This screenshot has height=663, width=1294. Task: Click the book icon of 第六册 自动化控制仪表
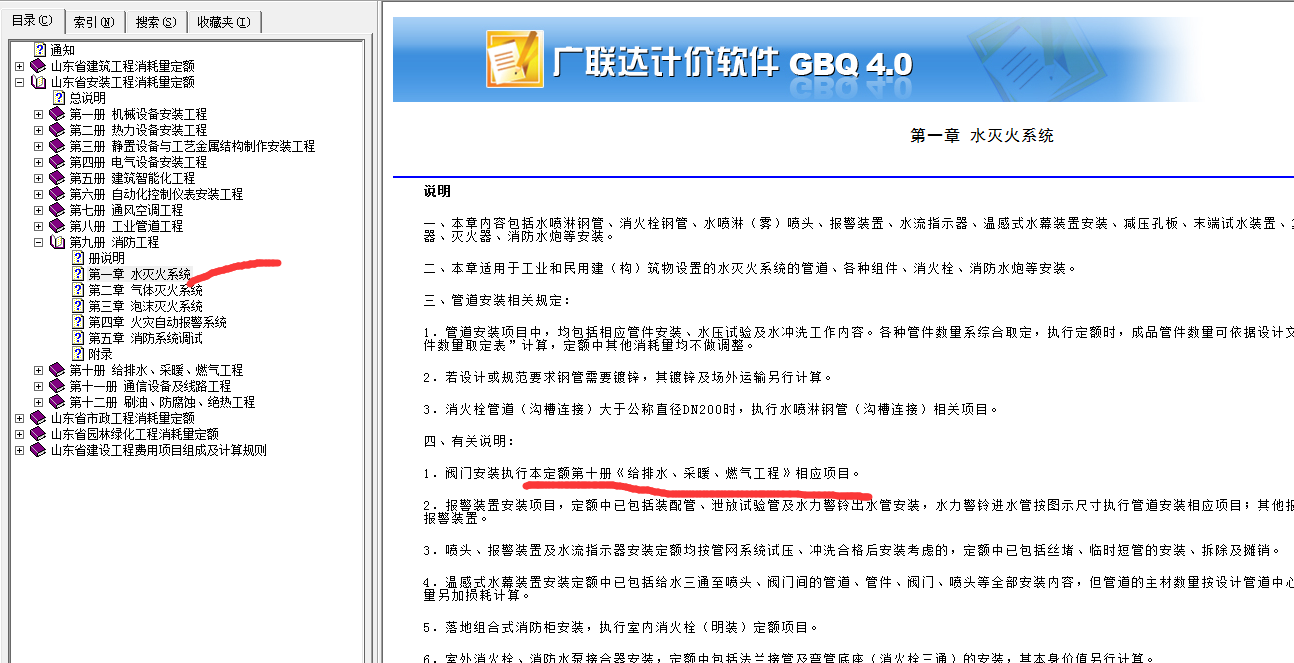[57, 194]
